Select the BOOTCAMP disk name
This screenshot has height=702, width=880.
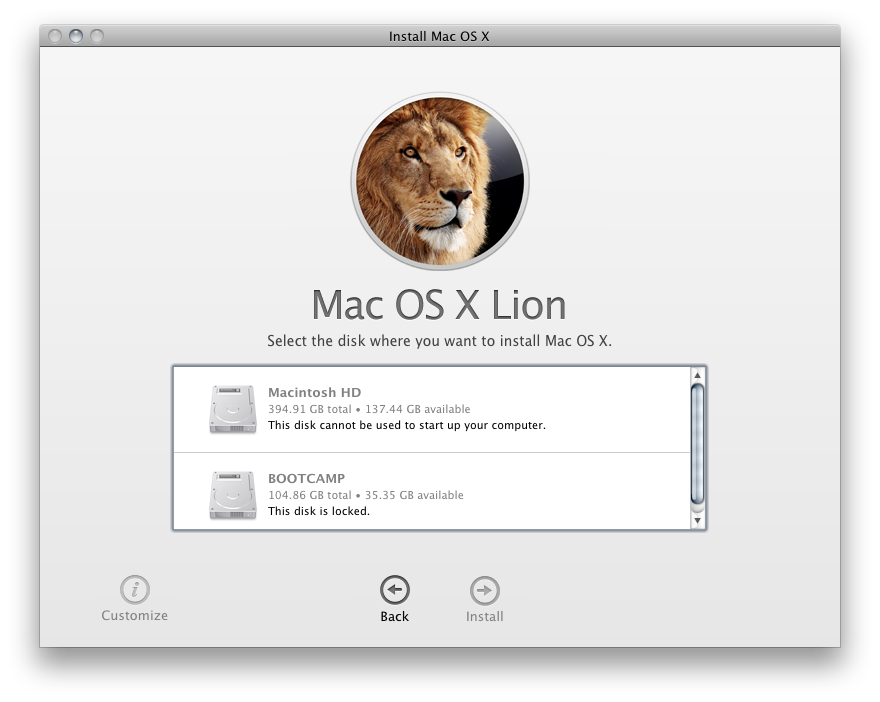(306, 478)
